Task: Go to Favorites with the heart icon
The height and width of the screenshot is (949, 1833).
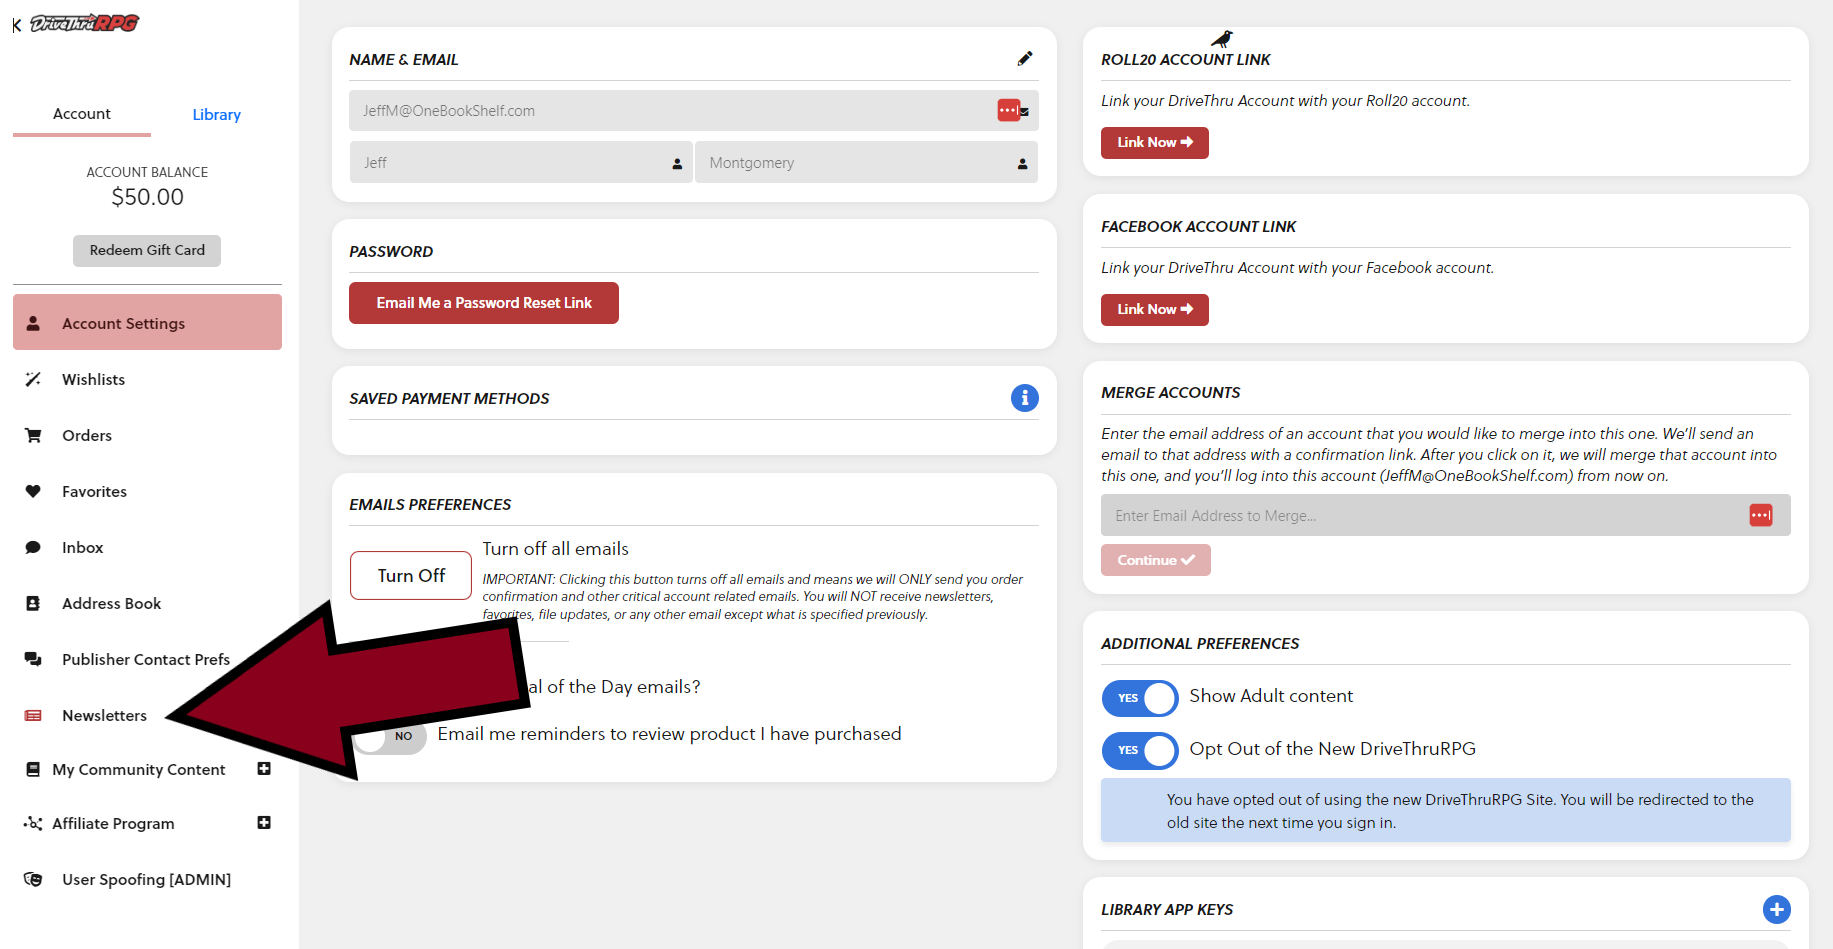Action: pos(94,492)
